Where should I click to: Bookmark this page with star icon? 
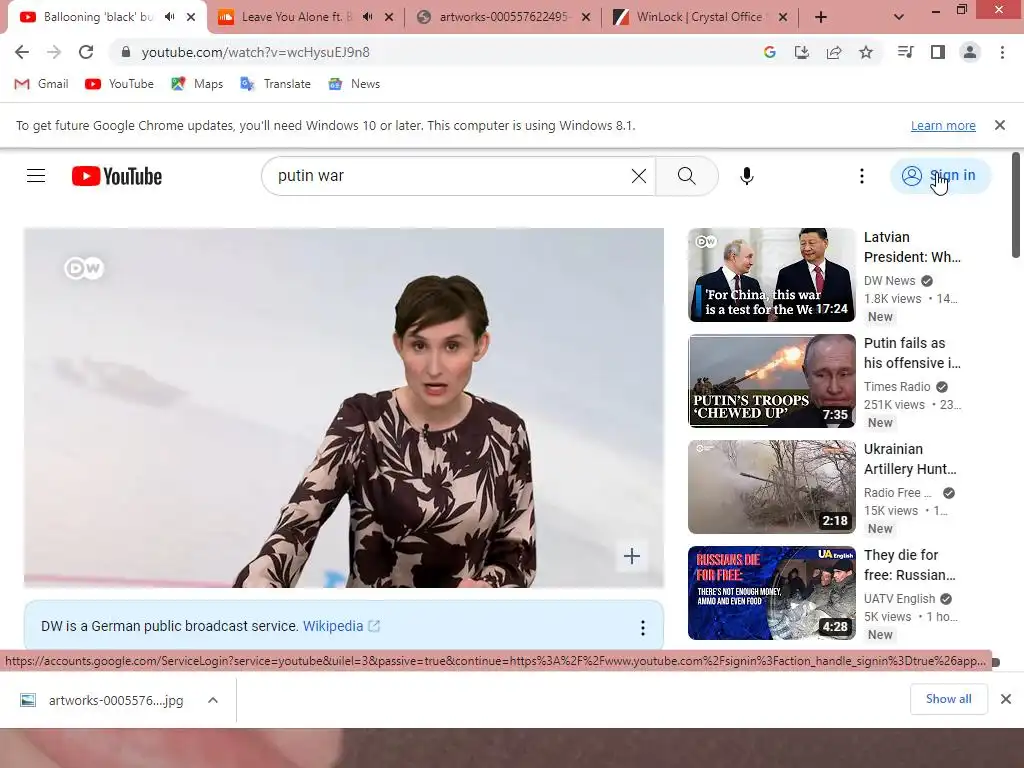[x=866, y=52]
